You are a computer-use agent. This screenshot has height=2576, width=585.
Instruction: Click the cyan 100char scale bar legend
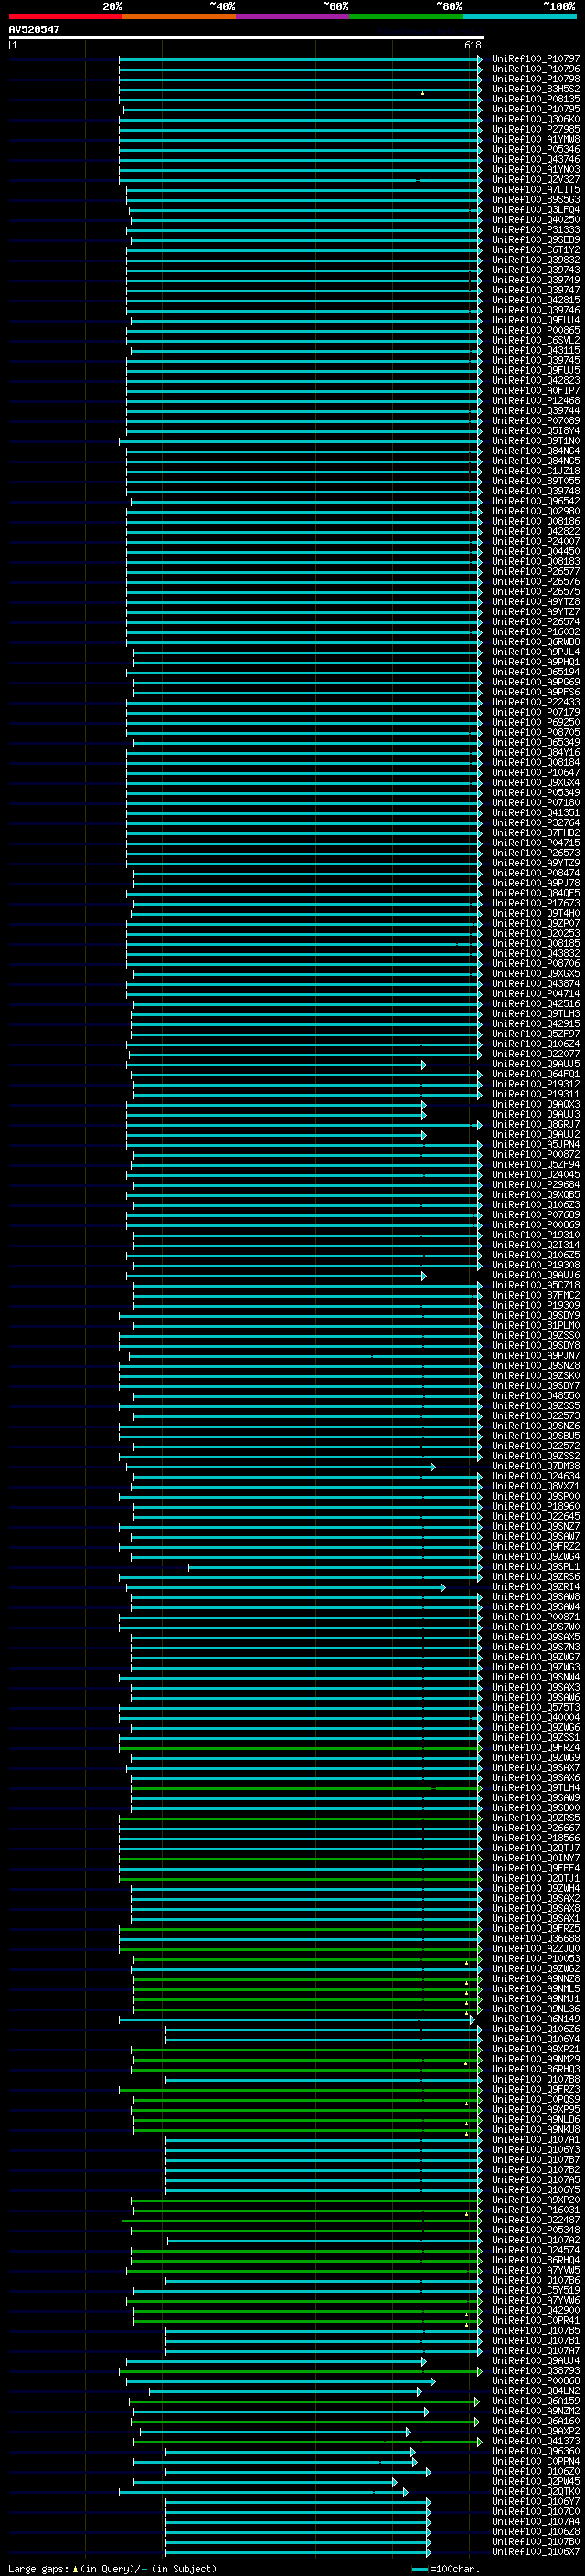tap(420, 2569)
